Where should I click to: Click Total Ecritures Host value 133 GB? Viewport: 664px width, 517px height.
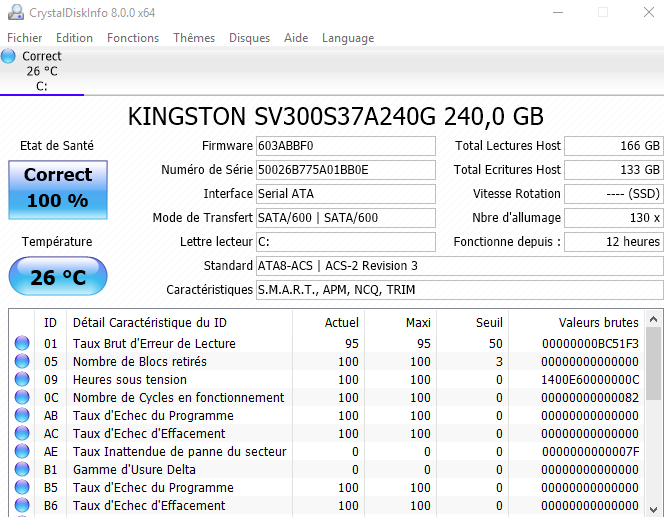(x=614, y=170)
